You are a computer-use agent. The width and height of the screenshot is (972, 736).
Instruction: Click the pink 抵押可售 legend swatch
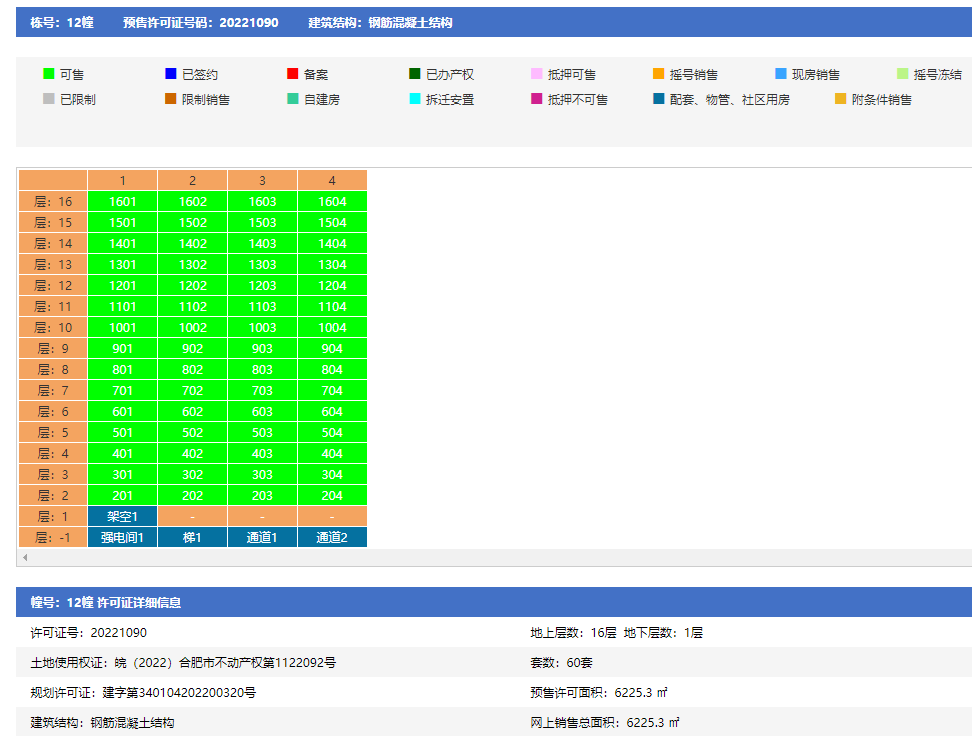click(x=537, y=74)
